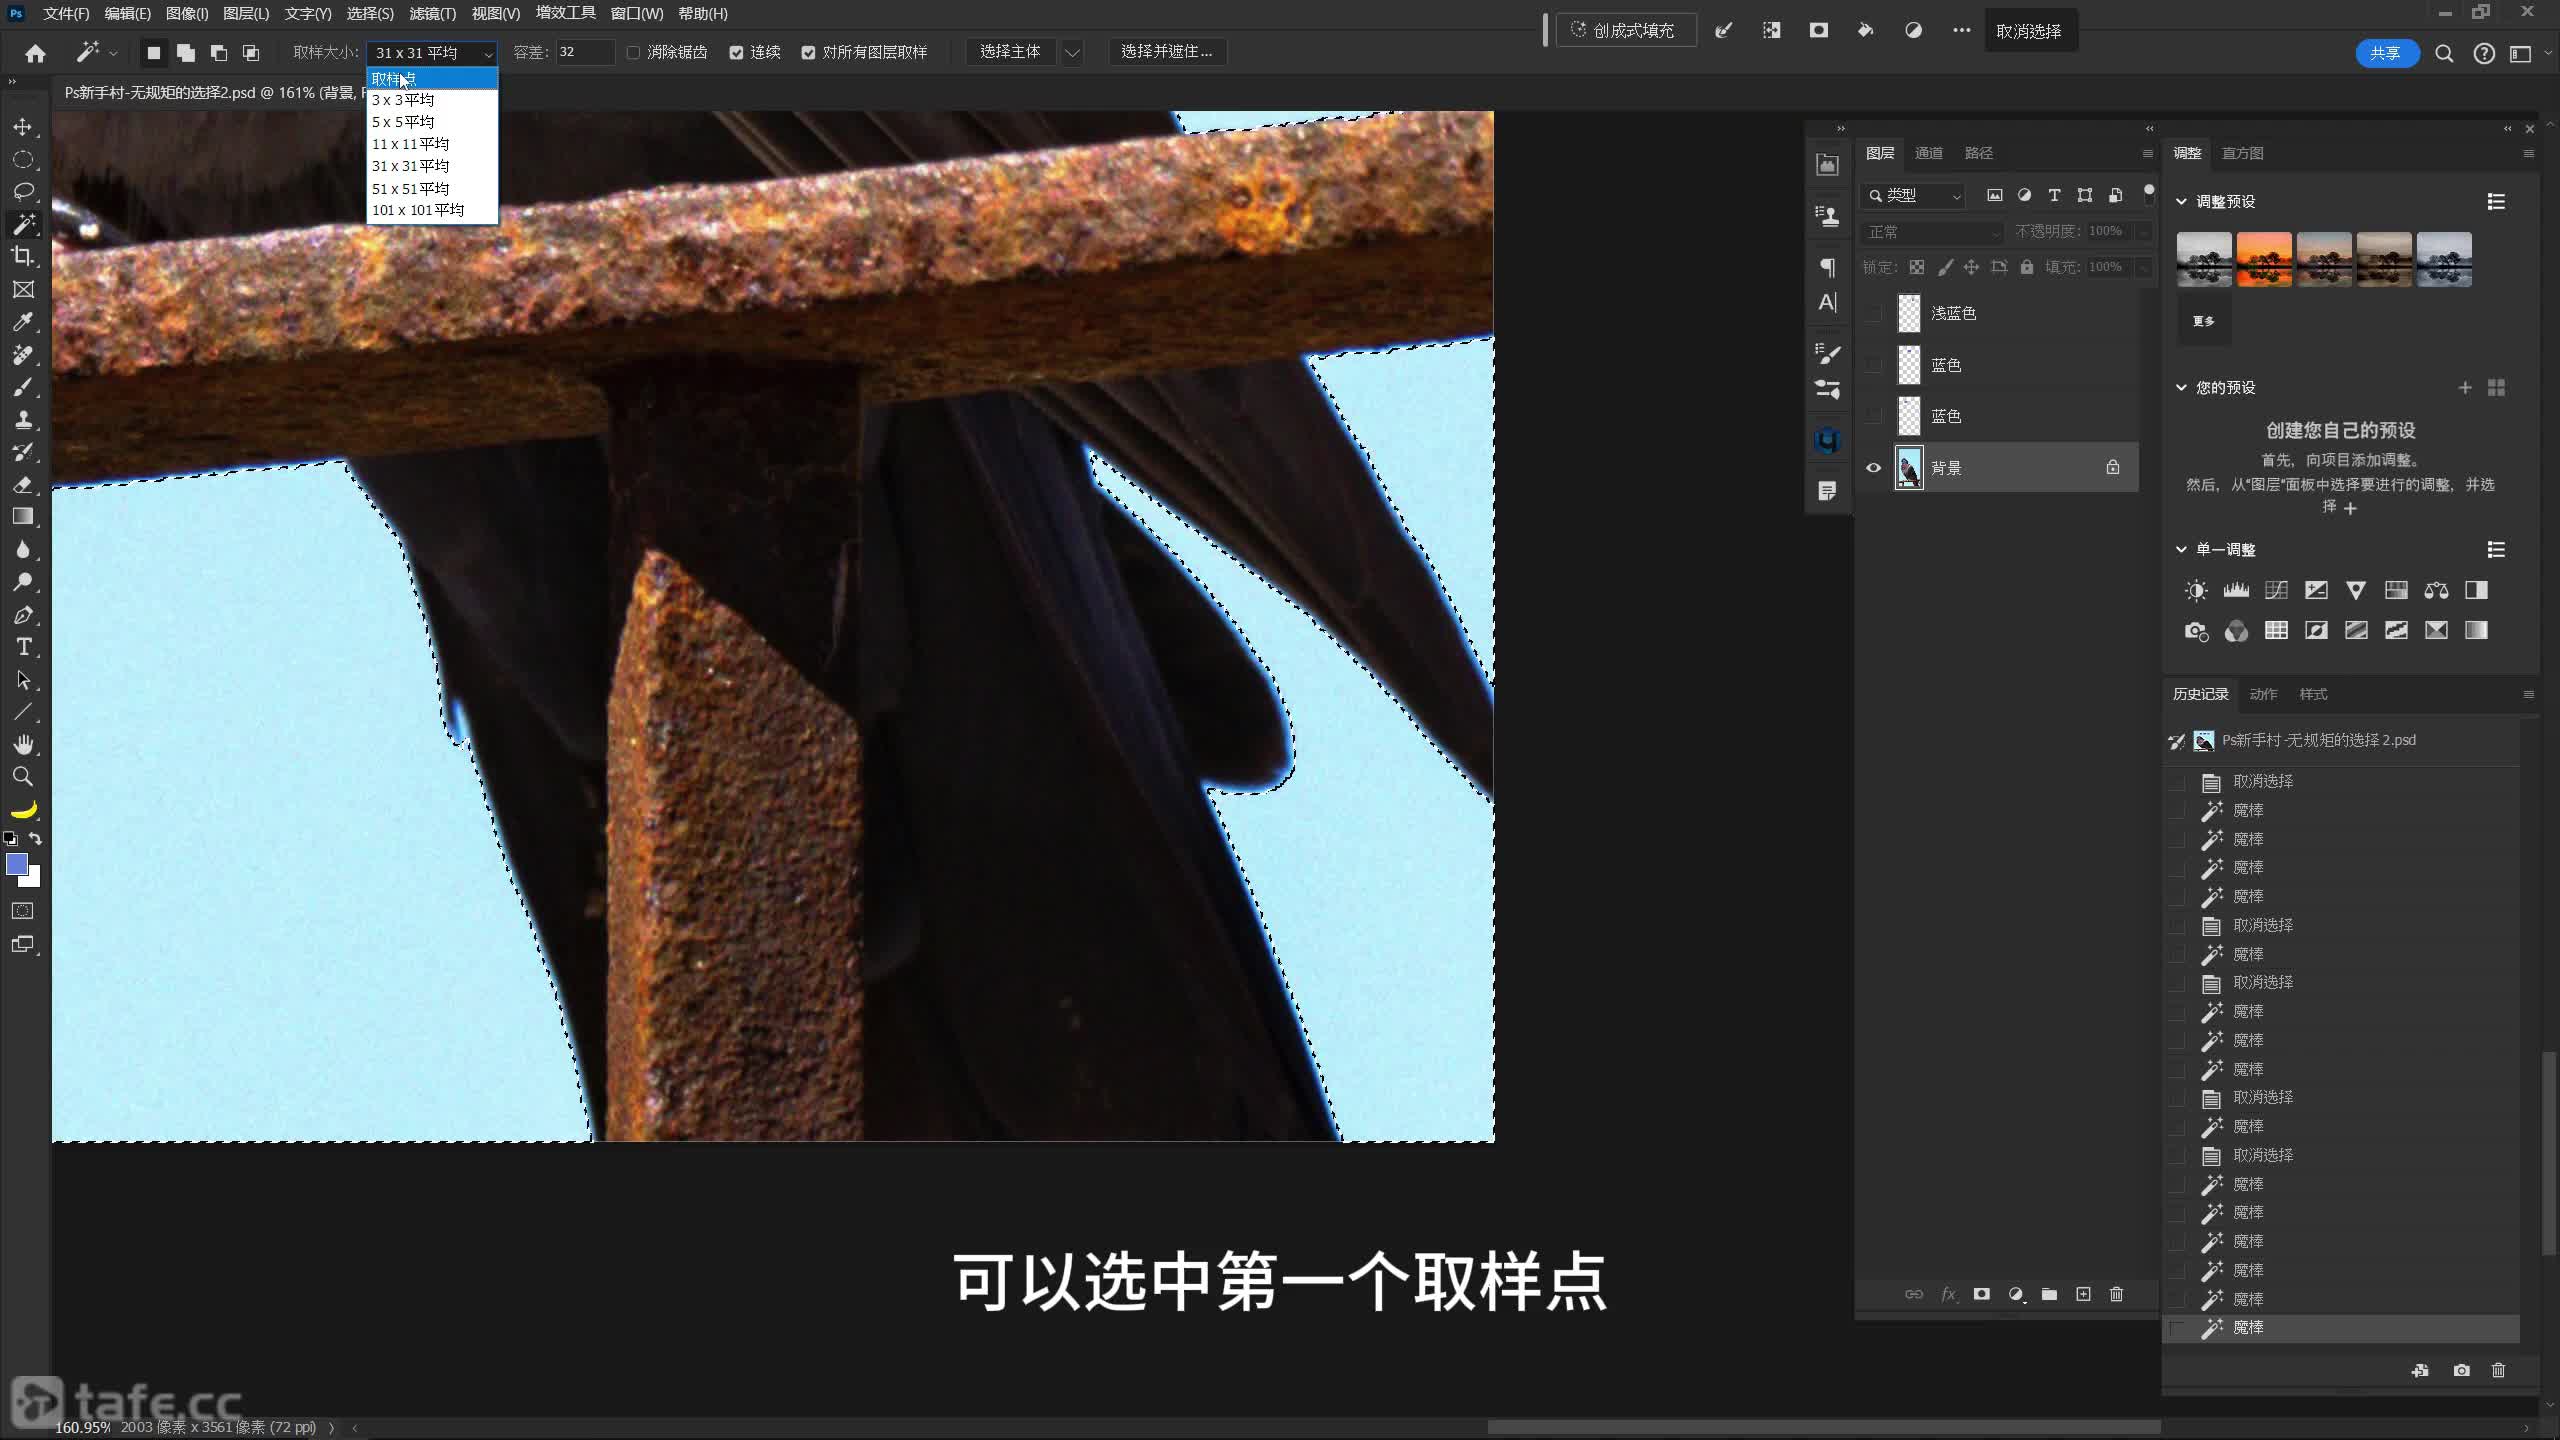Screen dimensions: 2560x1440
Task: Open the 滤镜(T) menu
Action: [432, 14]
